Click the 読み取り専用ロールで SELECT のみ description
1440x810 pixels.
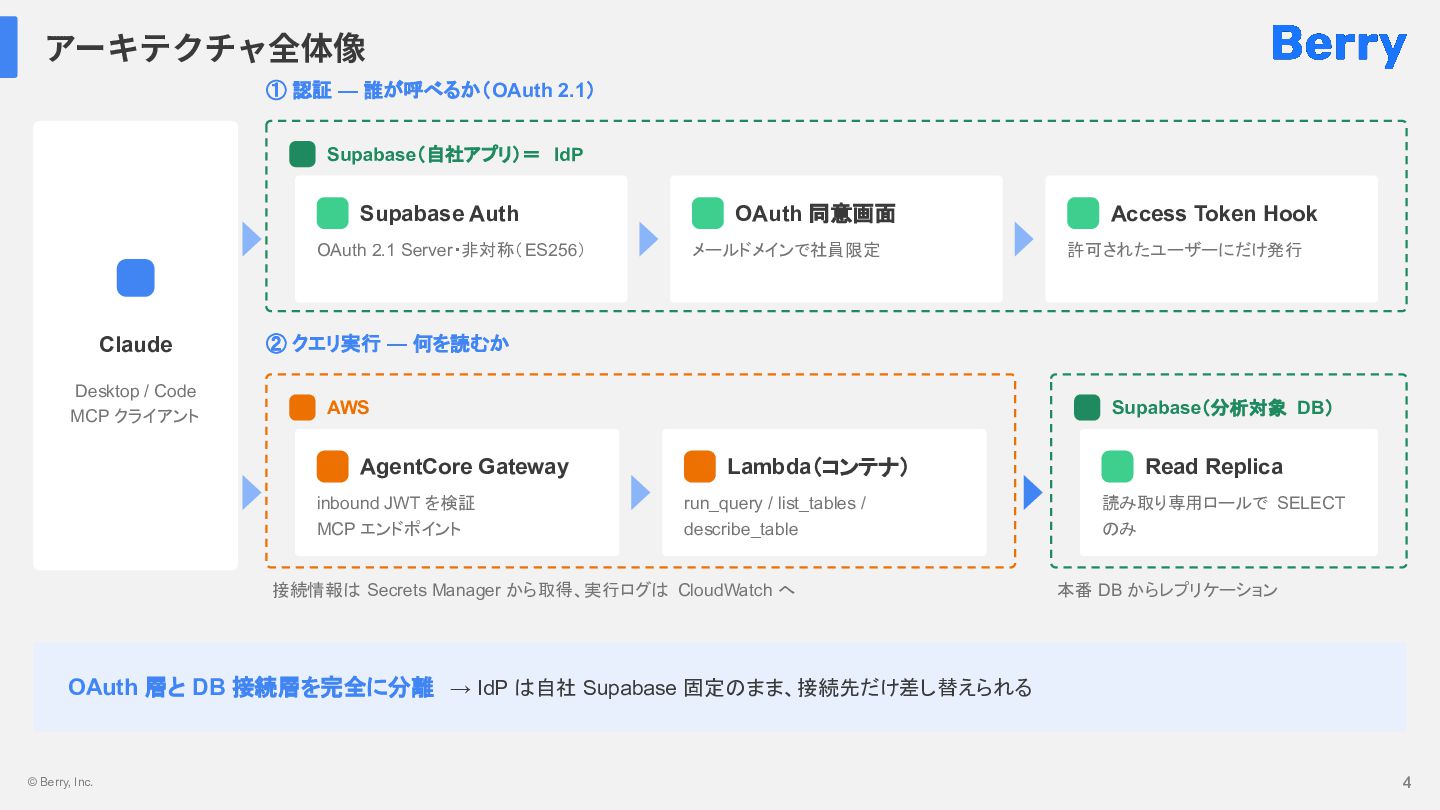pyautogui.click(x=1224, y=516)
